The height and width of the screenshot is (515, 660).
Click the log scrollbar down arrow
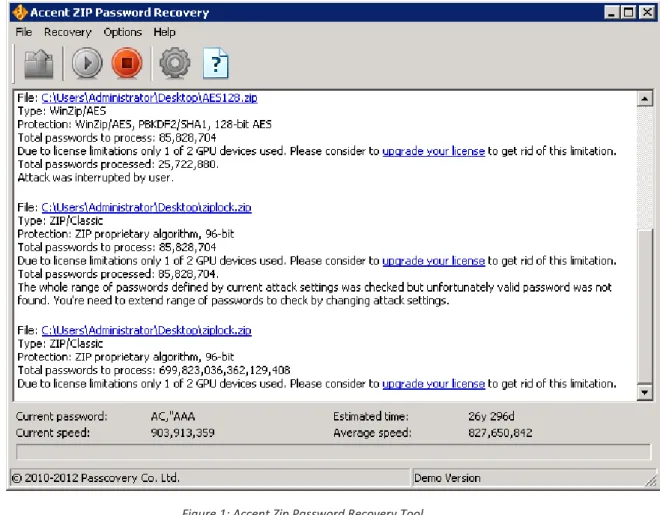[645, 393]
